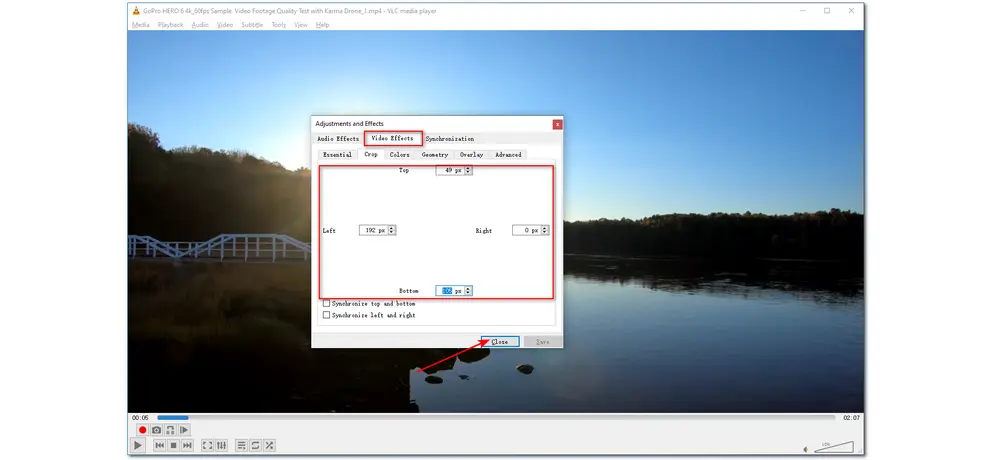Open the Colors sub-tab
The width and height of the screenshot is (1000, 460).
(399, 155)
